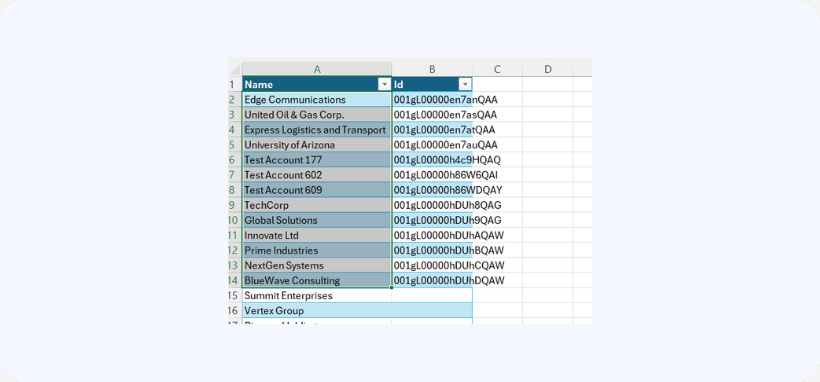The image size is (820, 382).
Task: Select the Innovate Ltd cell
Action: [x=317, y=235]
